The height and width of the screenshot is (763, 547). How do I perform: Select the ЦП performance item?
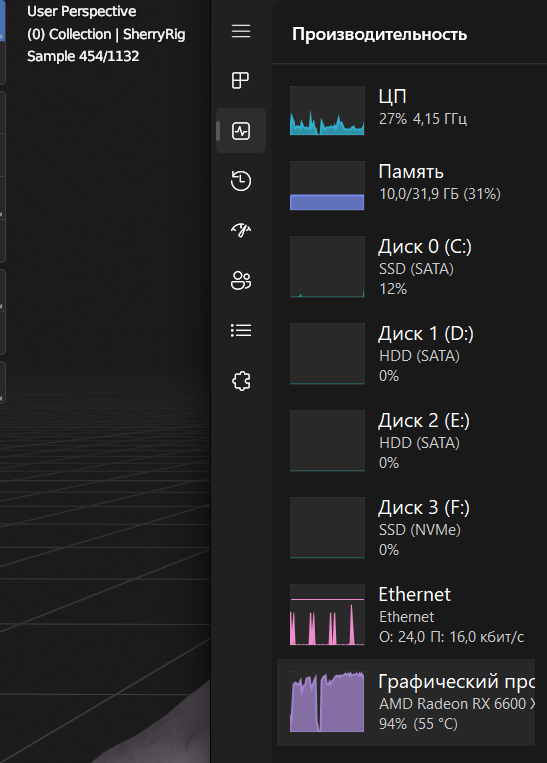tap(406, 110)
